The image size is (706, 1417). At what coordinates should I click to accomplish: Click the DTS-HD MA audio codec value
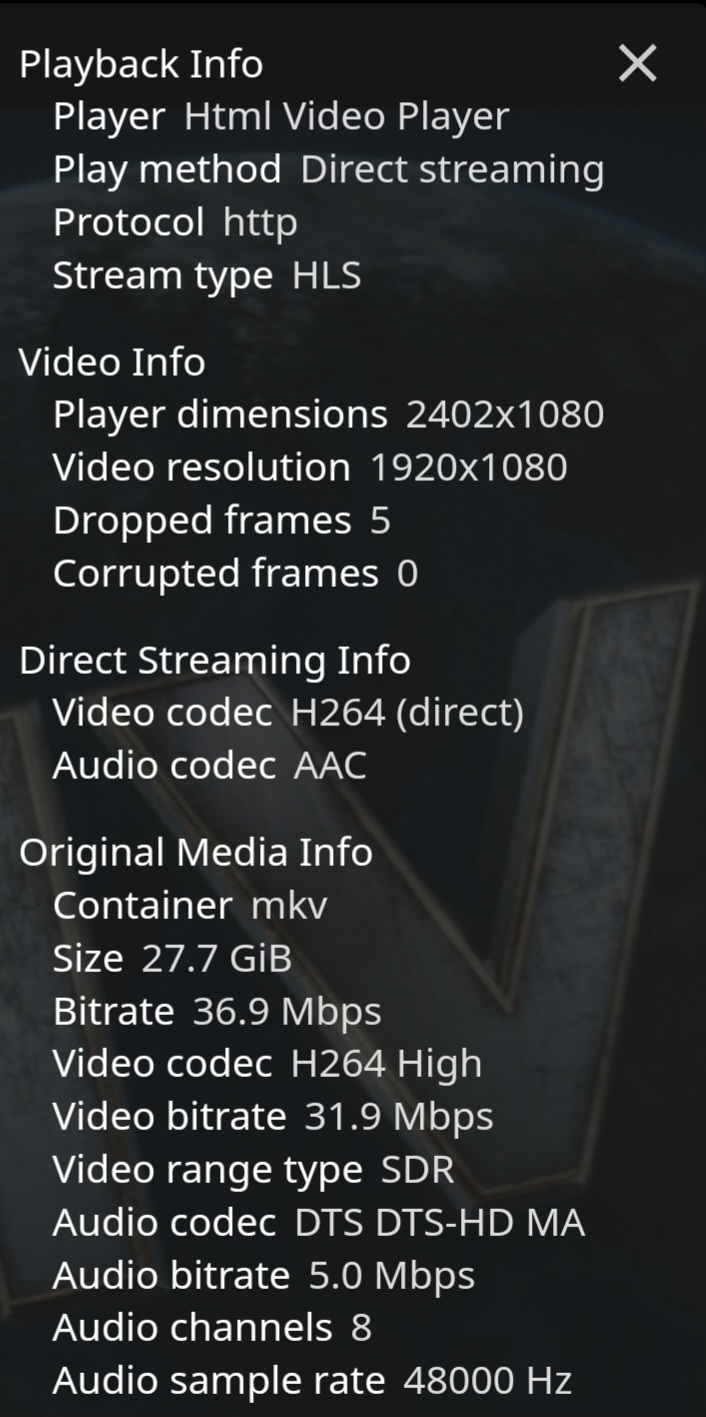(x=439, y=1224)
